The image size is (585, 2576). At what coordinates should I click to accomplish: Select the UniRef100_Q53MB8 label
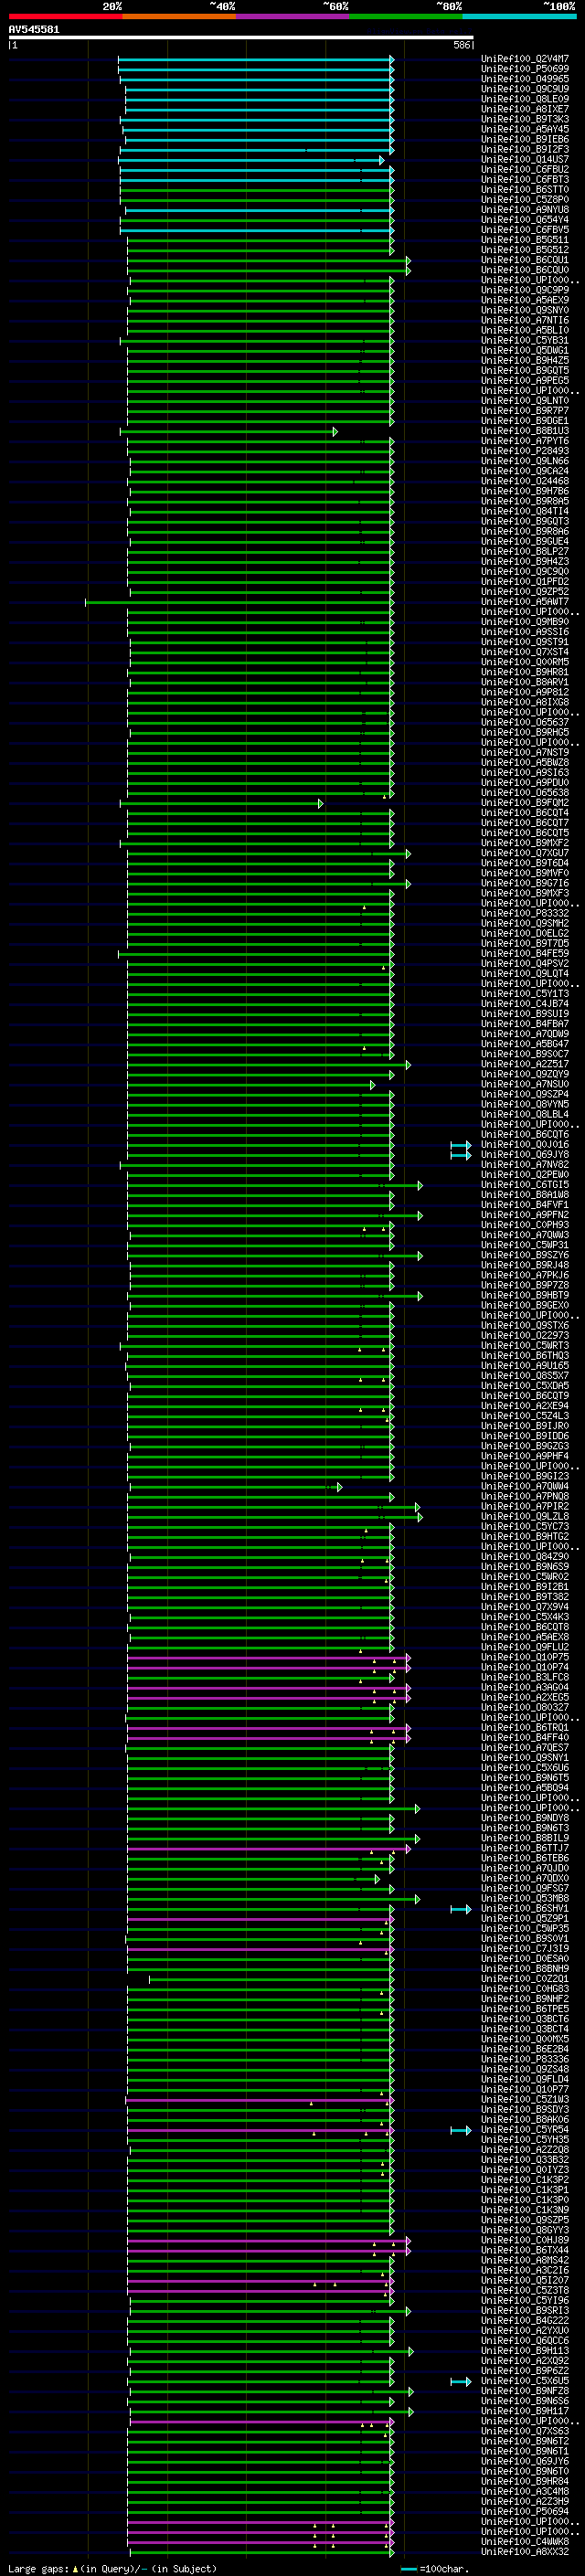[525, 1899]
